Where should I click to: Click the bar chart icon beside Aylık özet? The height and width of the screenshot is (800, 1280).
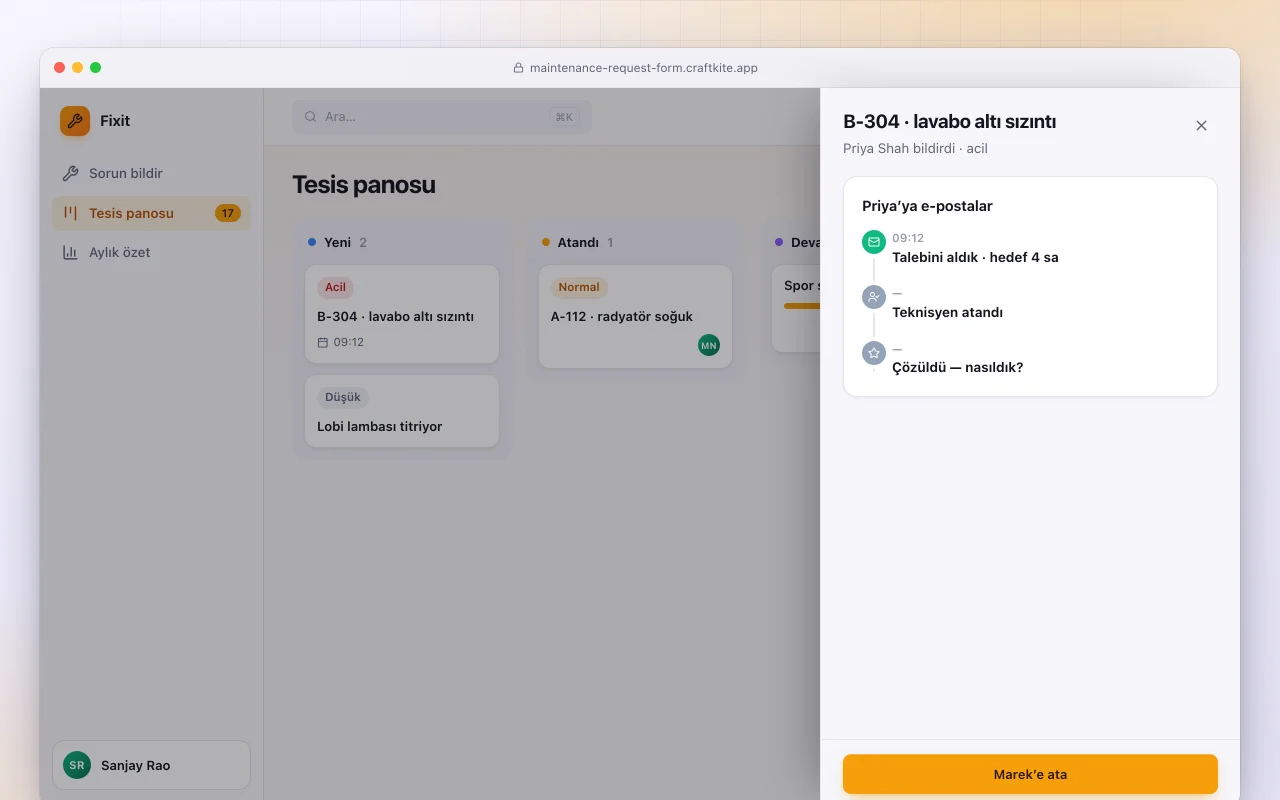[x=70, y=252]
